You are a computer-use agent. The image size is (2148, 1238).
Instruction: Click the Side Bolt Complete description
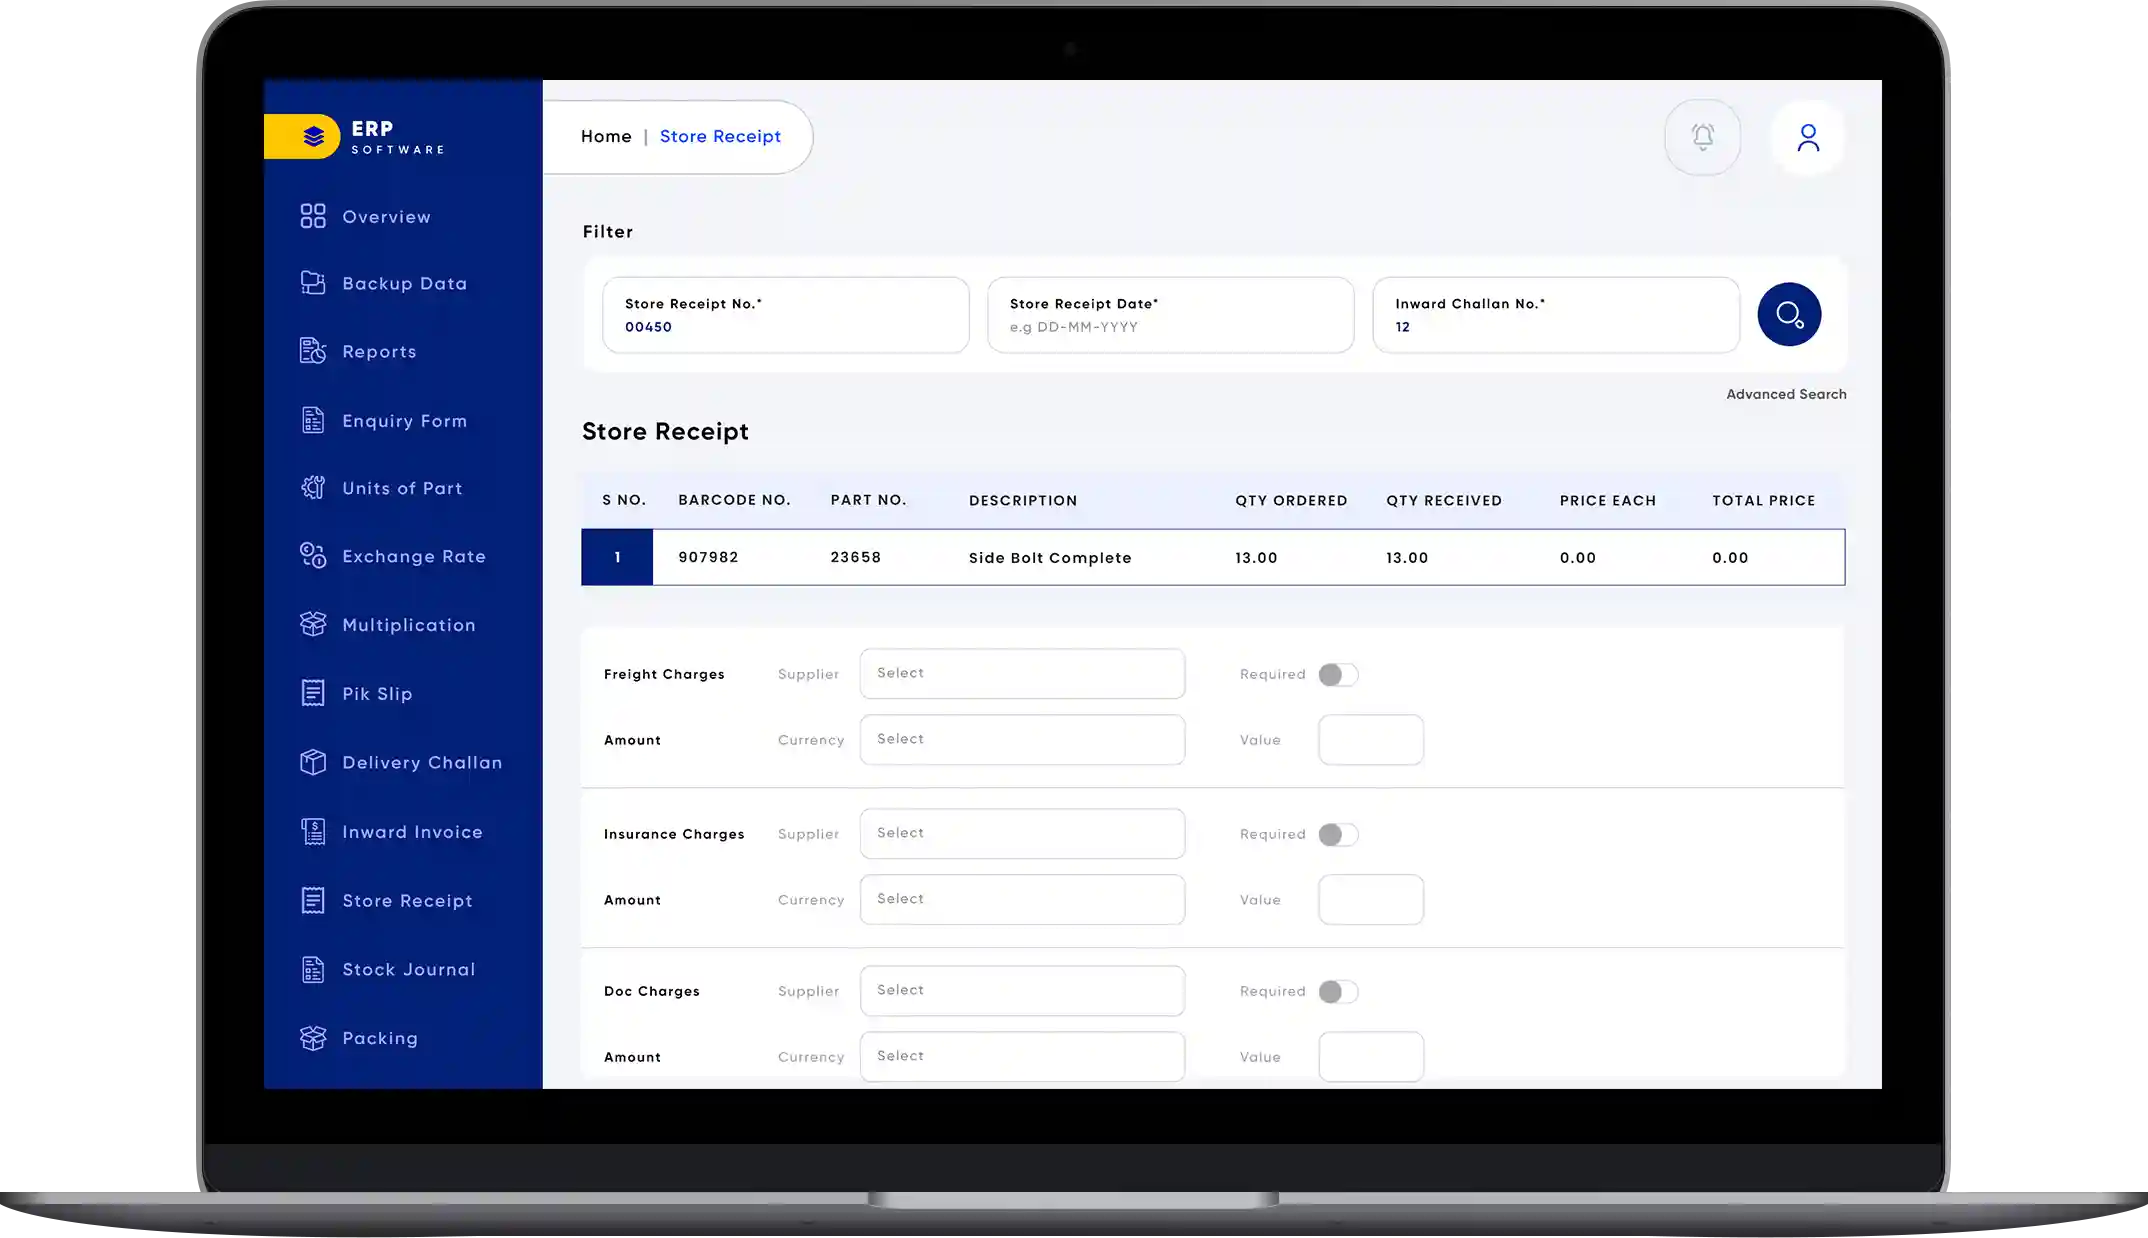[x=1050, y=558]
